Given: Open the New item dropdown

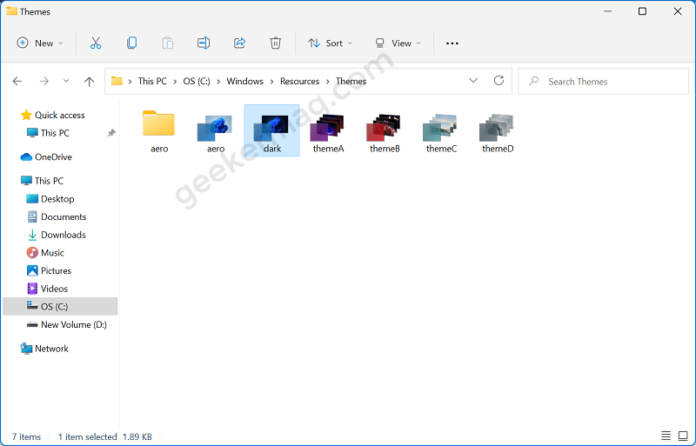Looking at the screenshot, I should (x=40, y=43).
